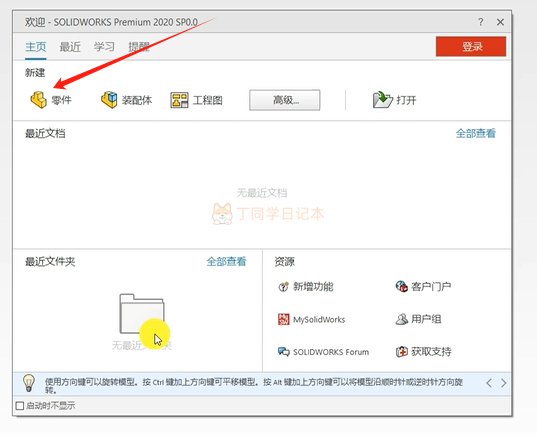View all recent folders 全部查看 link
This screenshot has height=435, width=537.
point(226,261)
